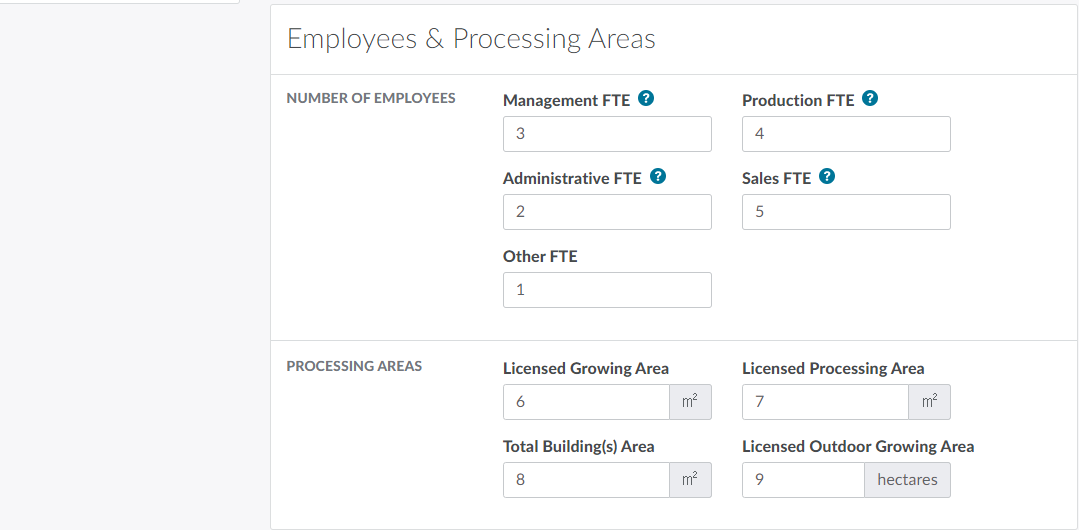Click the Sales FTE input field
Viewport: 1079px width, 530px height.
coord(846,212)
